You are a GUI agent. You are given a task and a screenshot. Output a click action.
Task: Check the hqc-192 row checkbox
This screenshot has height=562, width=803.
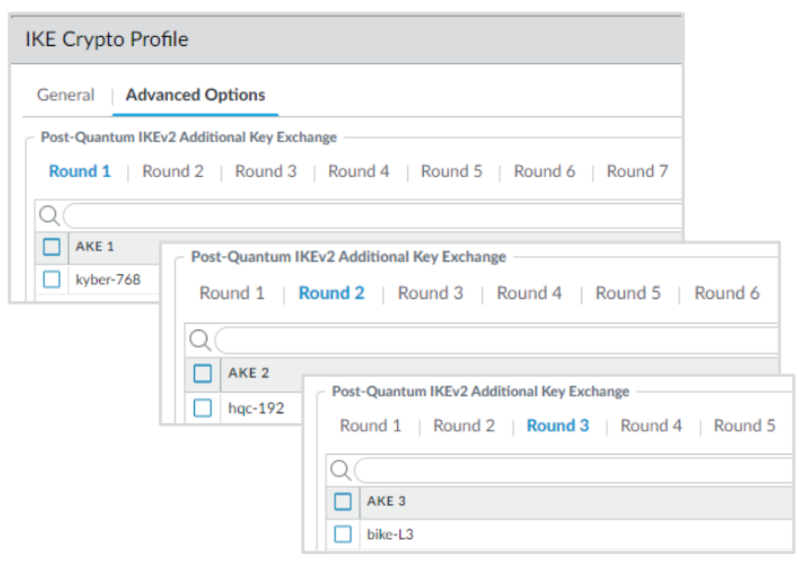[x=203, y=407]
